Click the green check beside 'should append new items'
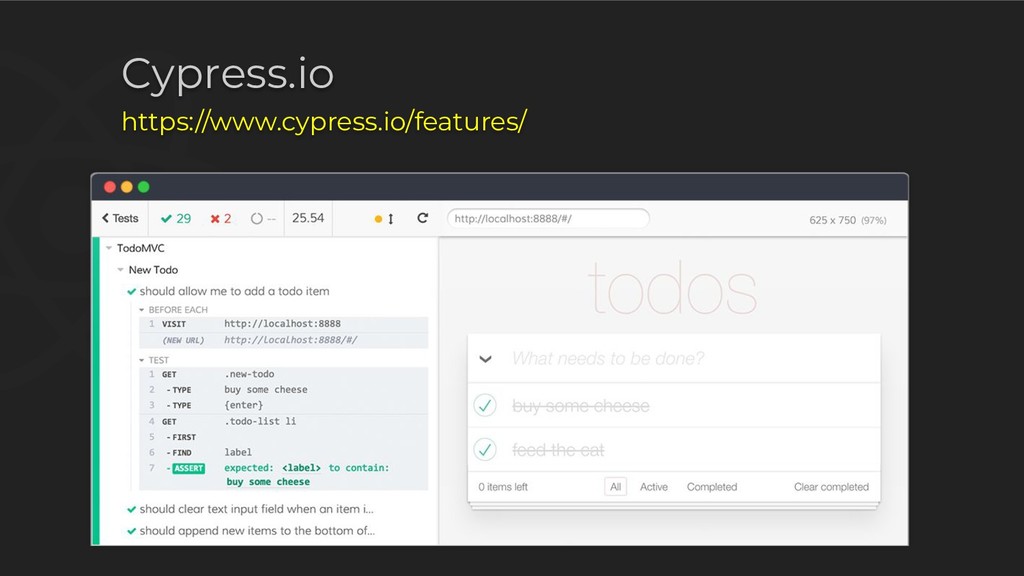1024x576 pixels. (x=131, y=531)
